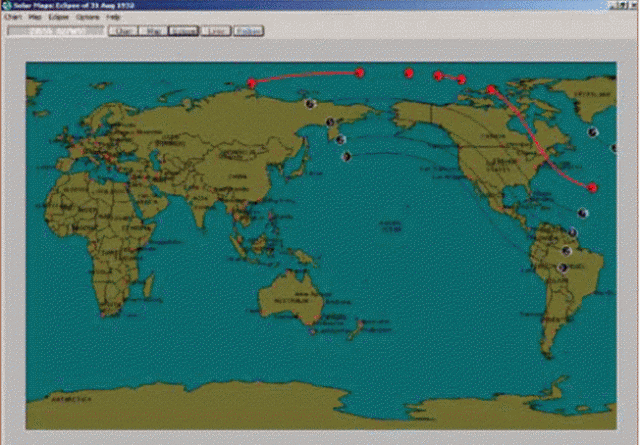Select red eclipse marker off the US east coast
The height and width of the screenshot is (445, 640).
[592, 187]
